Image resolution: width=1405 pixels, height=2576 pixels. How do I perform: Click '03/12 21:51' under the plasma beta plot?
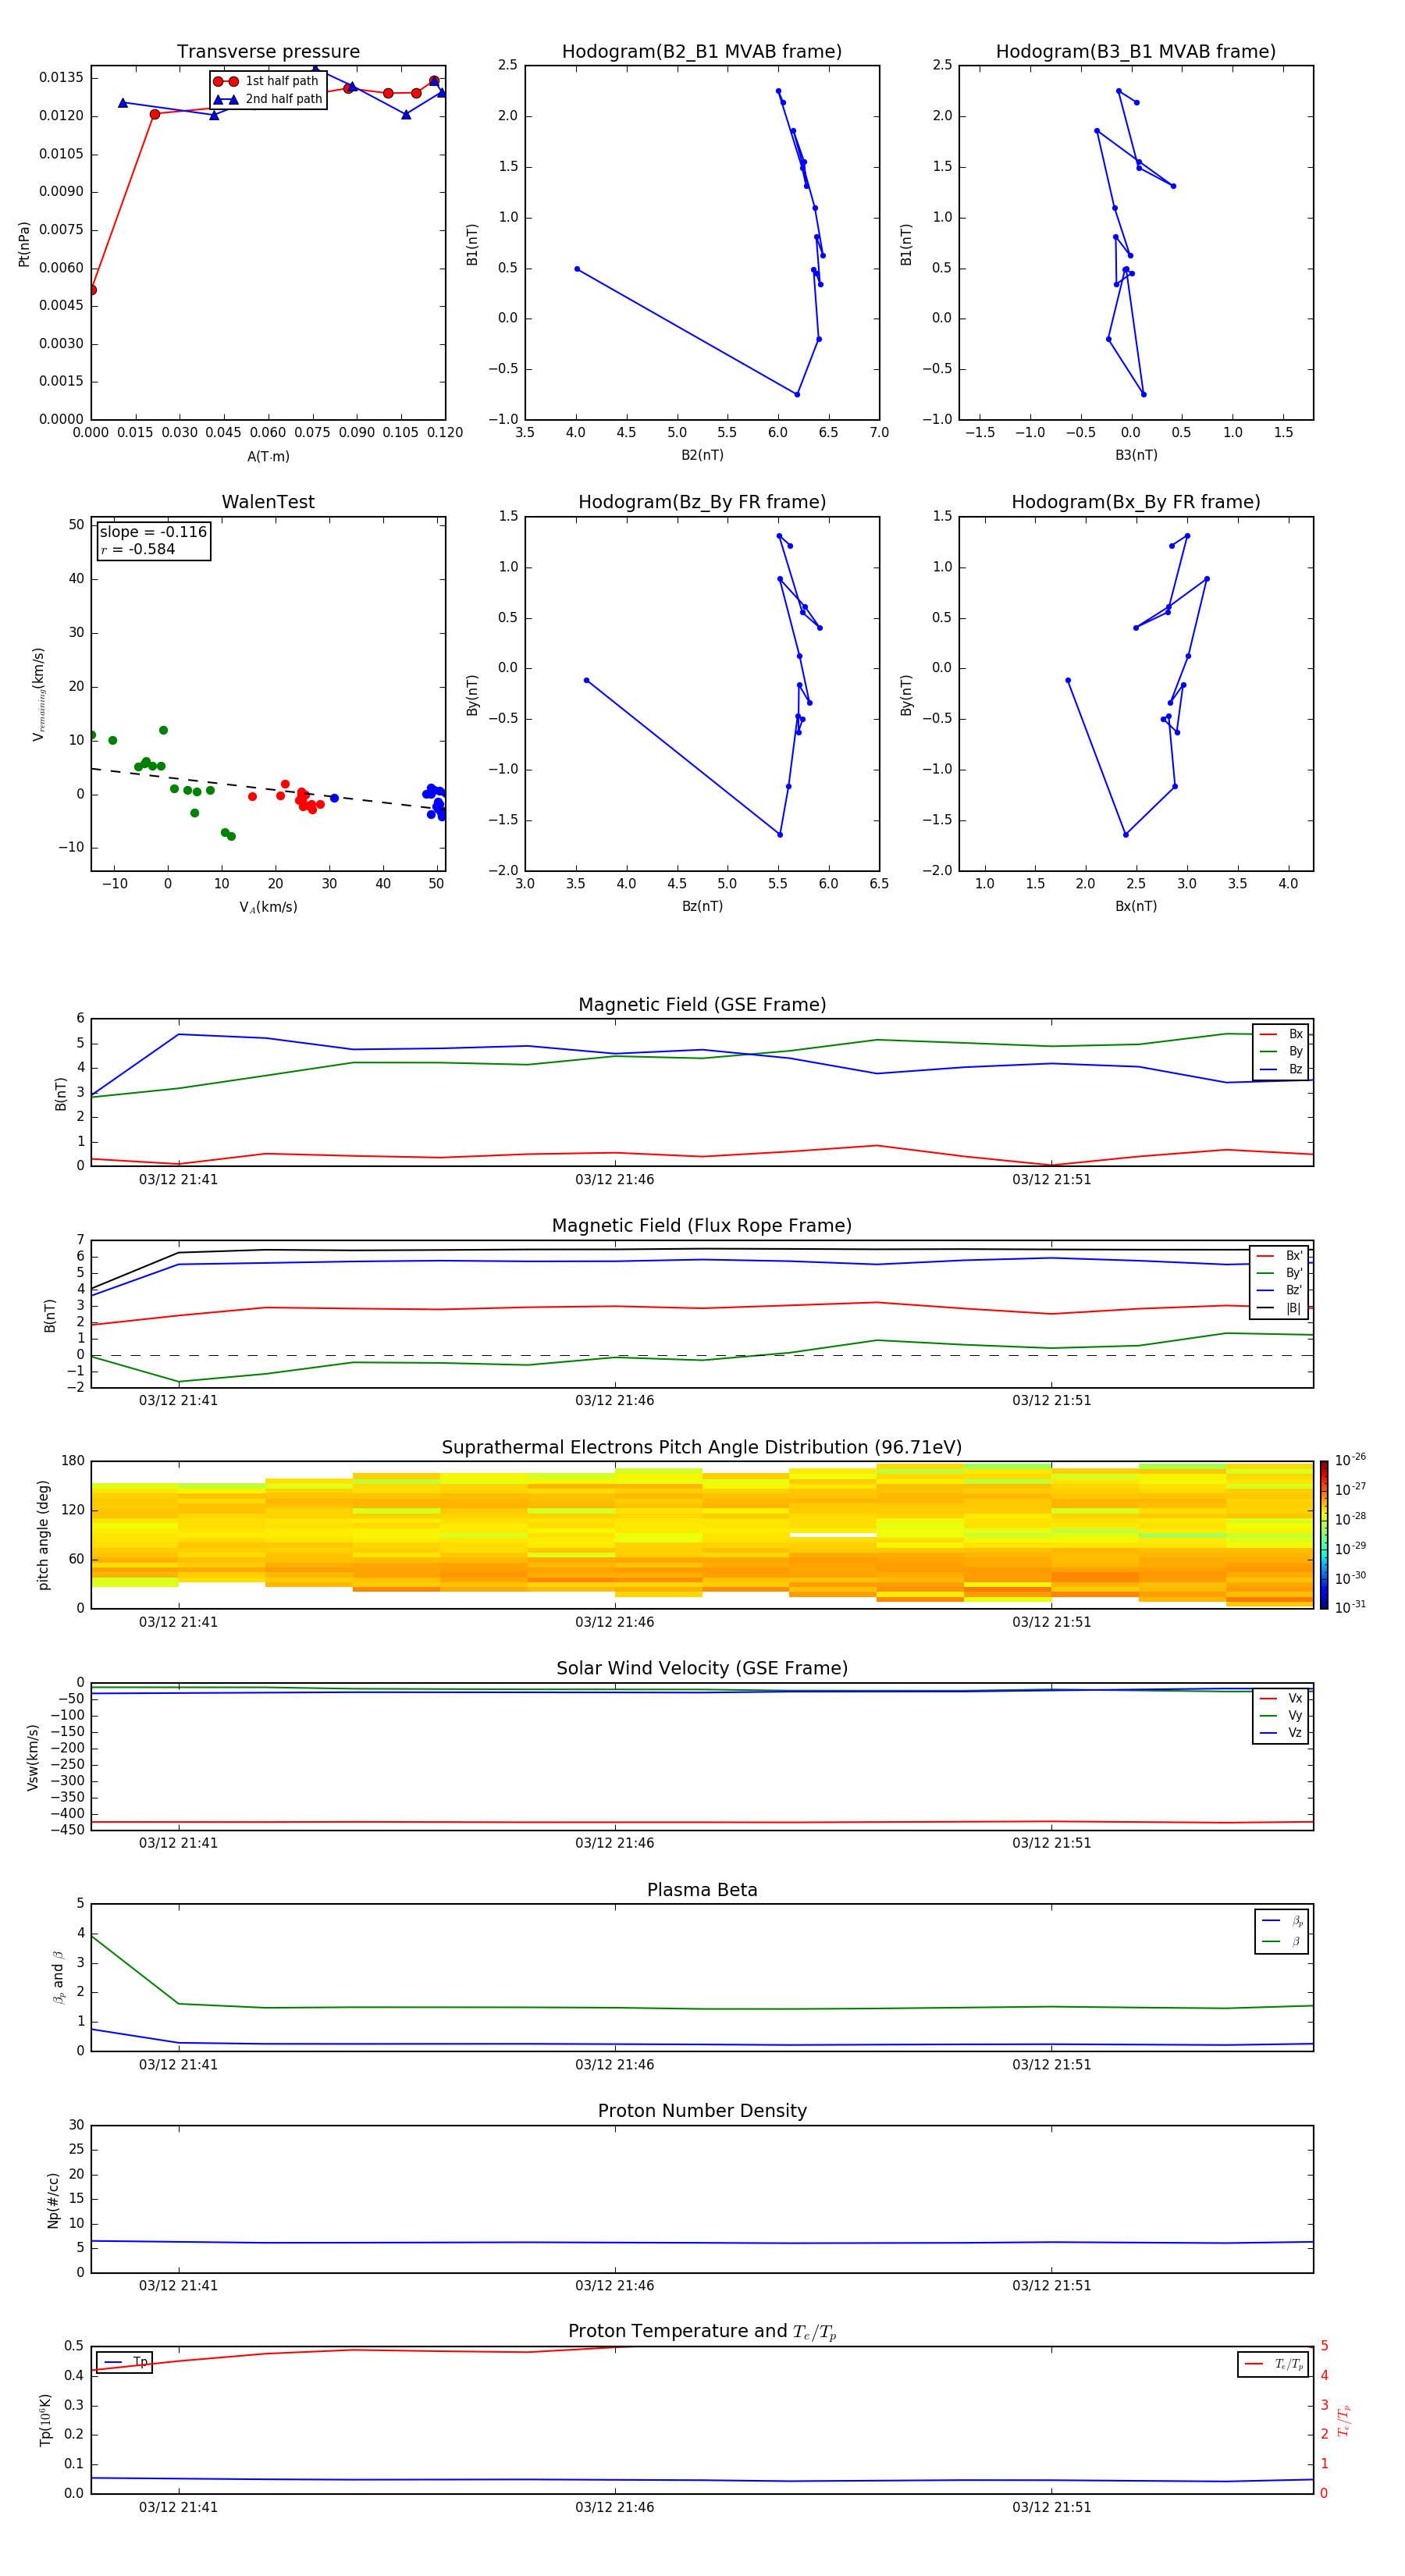click(x=1051, y=2064)
